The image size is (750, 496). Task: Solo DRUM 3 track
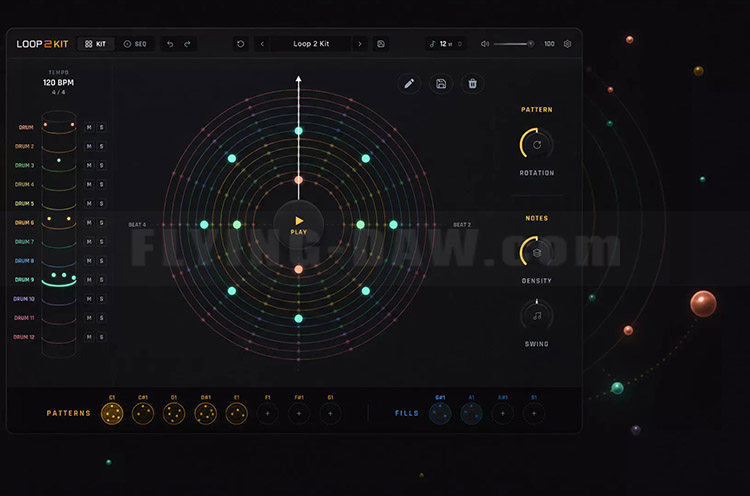101,165
